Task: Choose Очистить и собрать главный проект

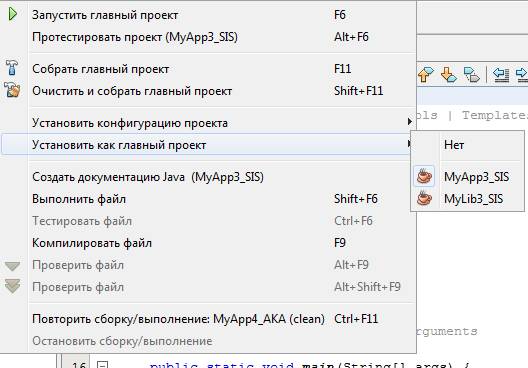Action: pos(208,91)
